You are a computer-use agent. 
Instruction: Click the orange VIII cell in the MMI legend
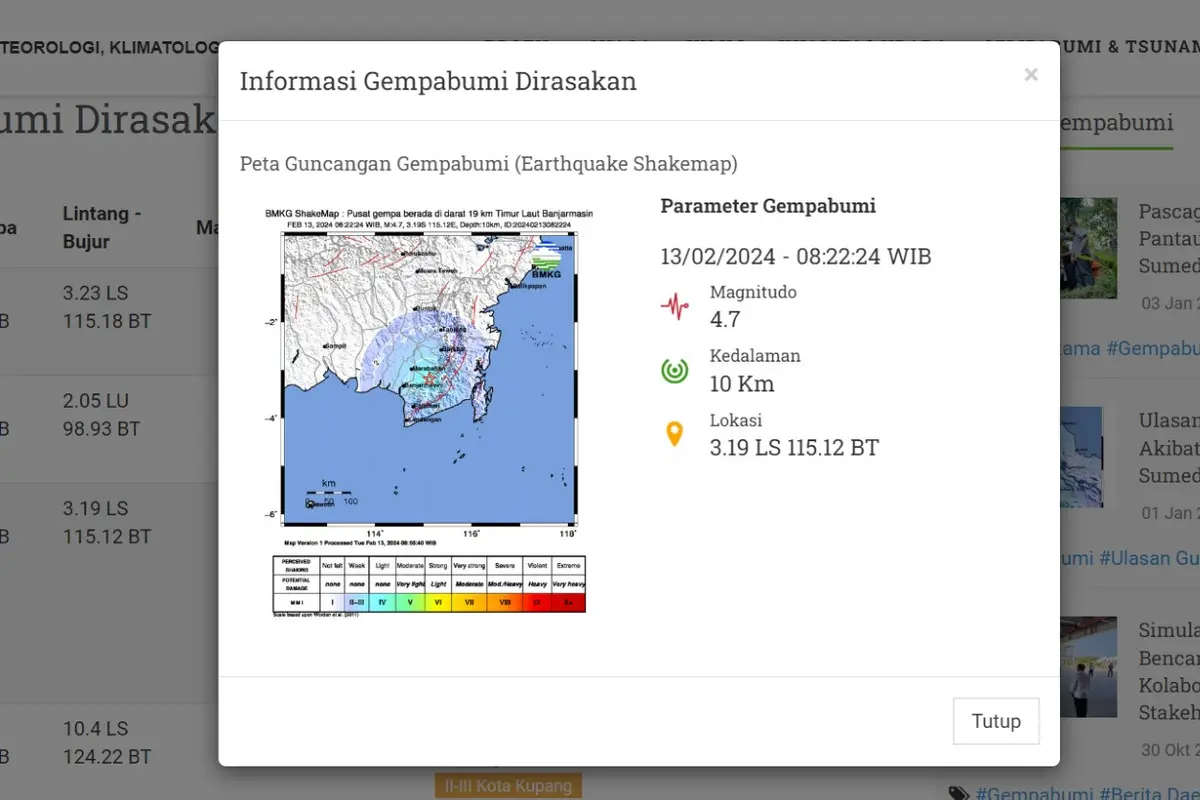coord(504,603)
